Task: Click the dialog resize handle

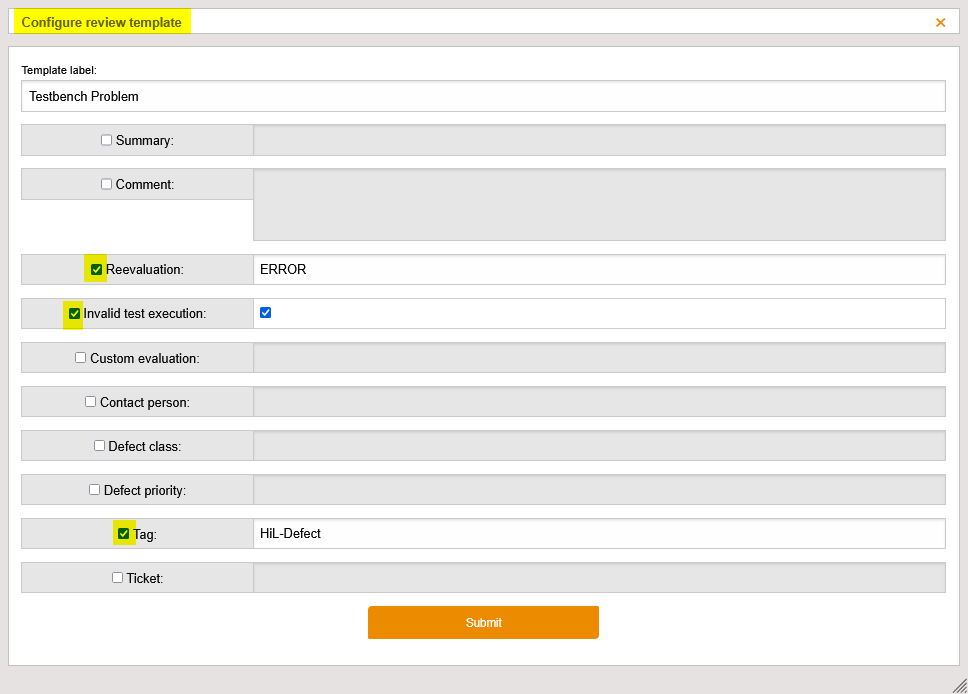Action: coord(958,684)
